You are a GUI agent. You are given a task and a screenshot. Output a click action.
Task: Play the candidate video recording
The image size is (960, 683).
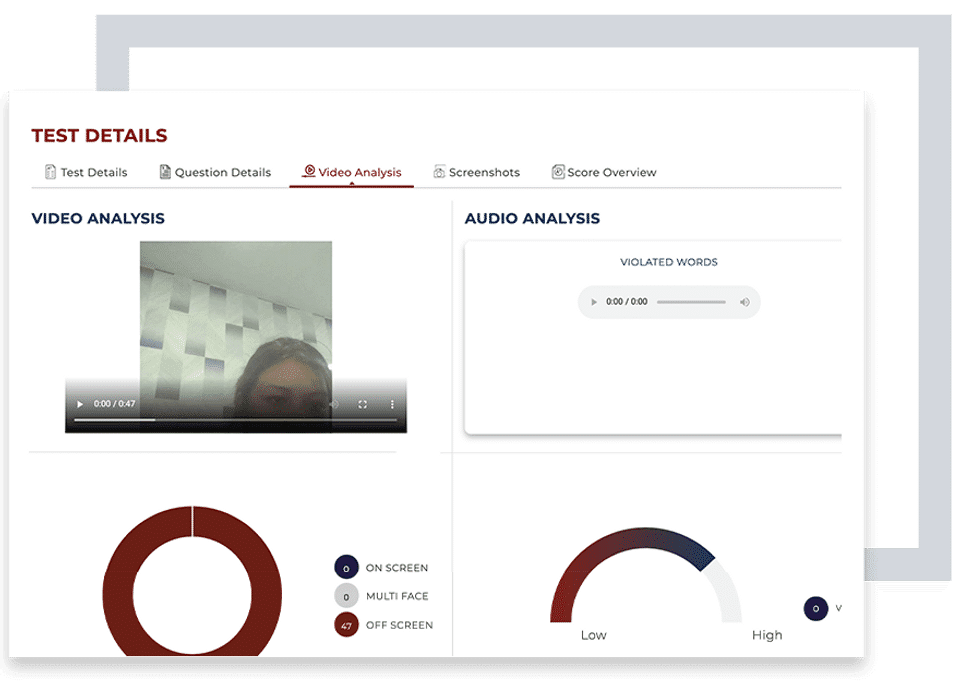(80, 404)
